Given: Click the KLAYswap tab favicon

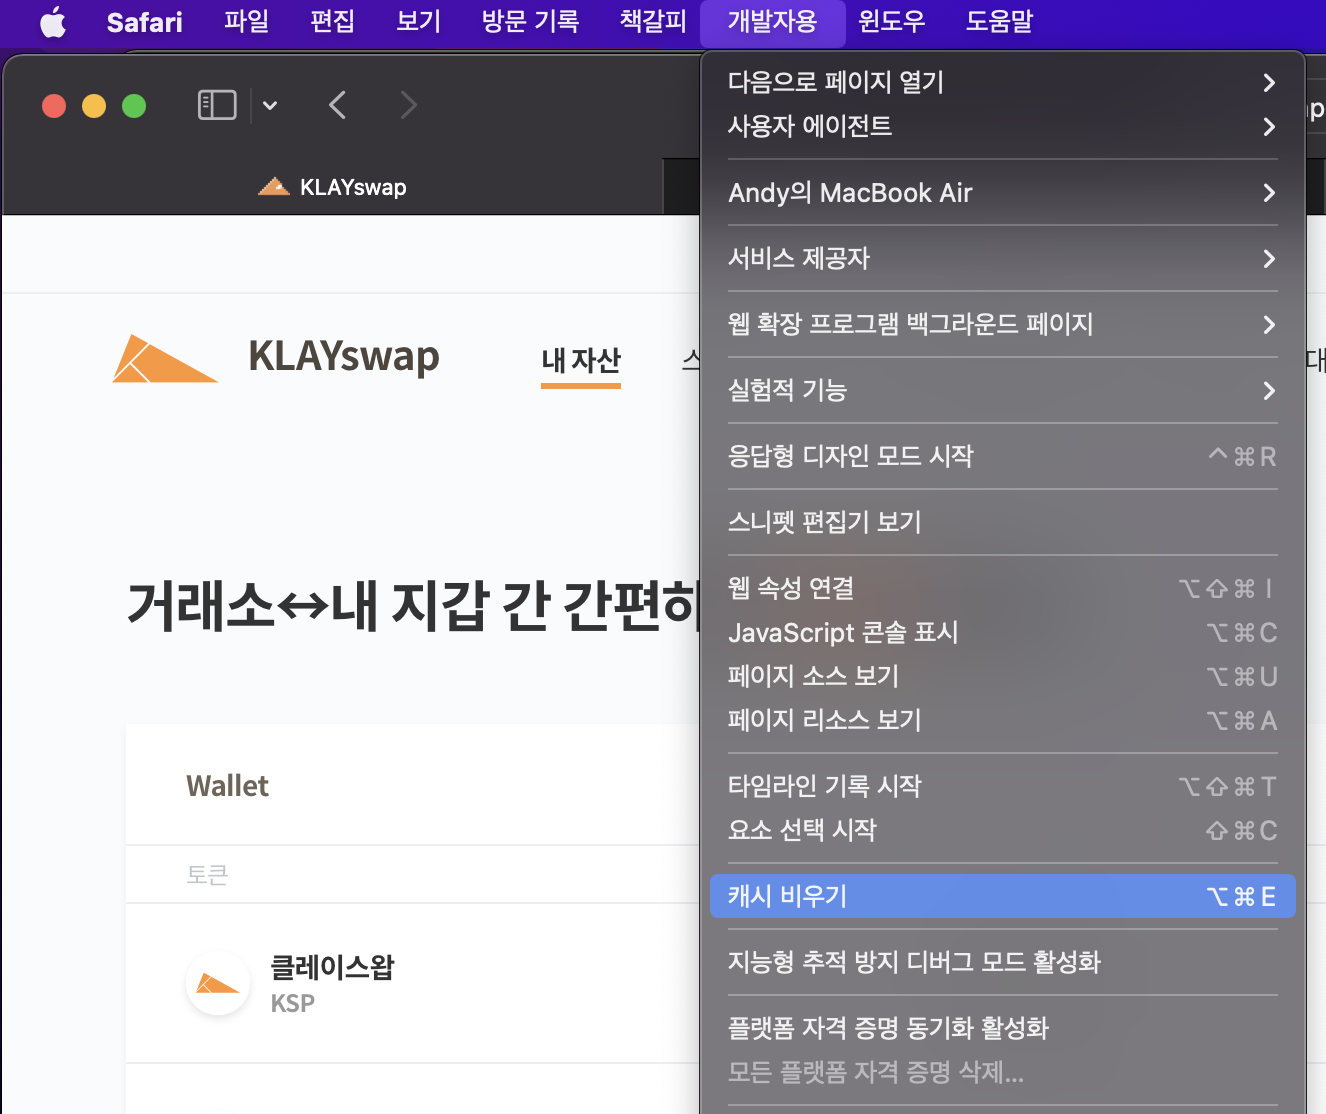Looking at the screenshot, I should [x=273, y=186].
